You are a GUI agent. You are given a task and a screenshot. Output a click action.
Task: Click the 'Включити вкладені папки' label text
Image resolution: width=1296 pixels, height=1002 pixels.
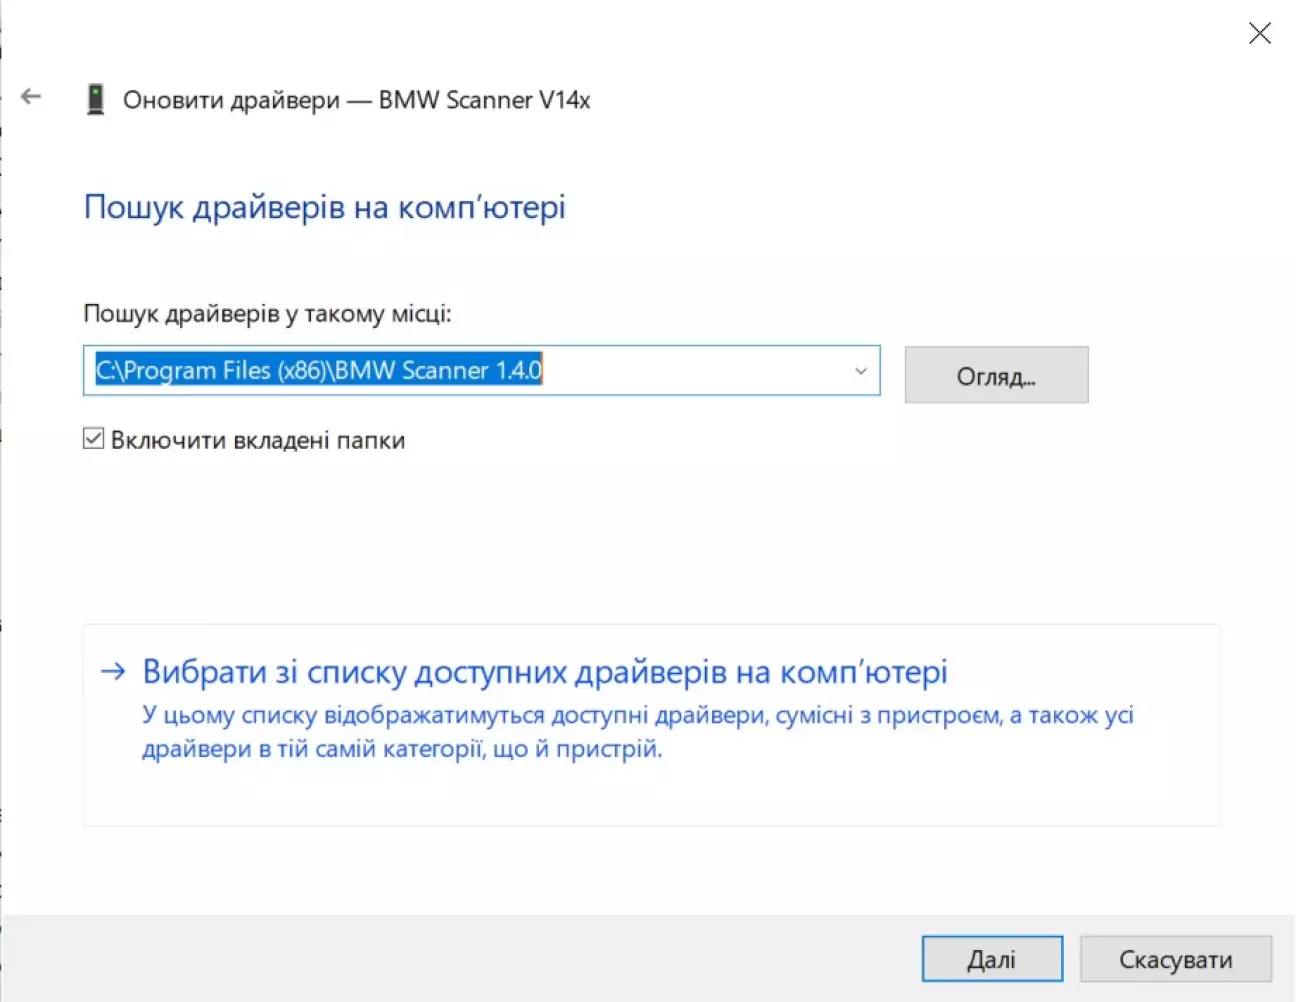(258, 440)
